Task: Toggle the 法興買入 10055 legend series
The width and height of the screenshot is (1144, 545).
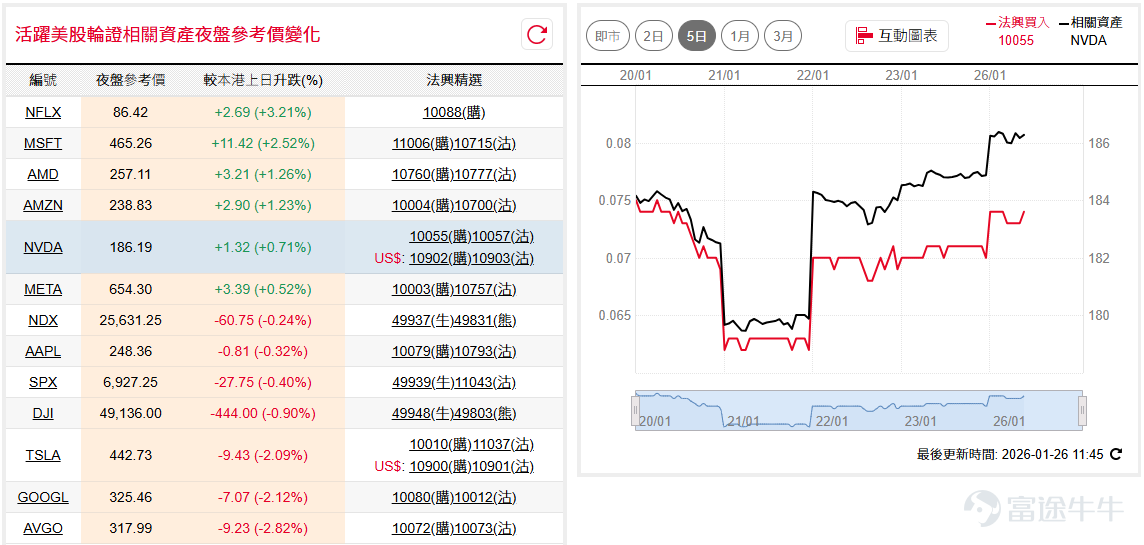Action: click(x=1016, y=31)
